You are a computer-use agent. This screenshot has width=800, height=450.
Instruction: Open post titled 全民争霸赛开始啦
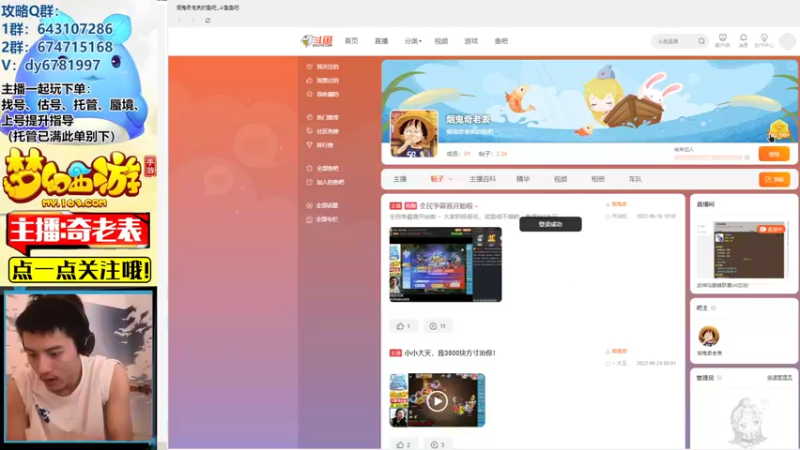[449, 206]
